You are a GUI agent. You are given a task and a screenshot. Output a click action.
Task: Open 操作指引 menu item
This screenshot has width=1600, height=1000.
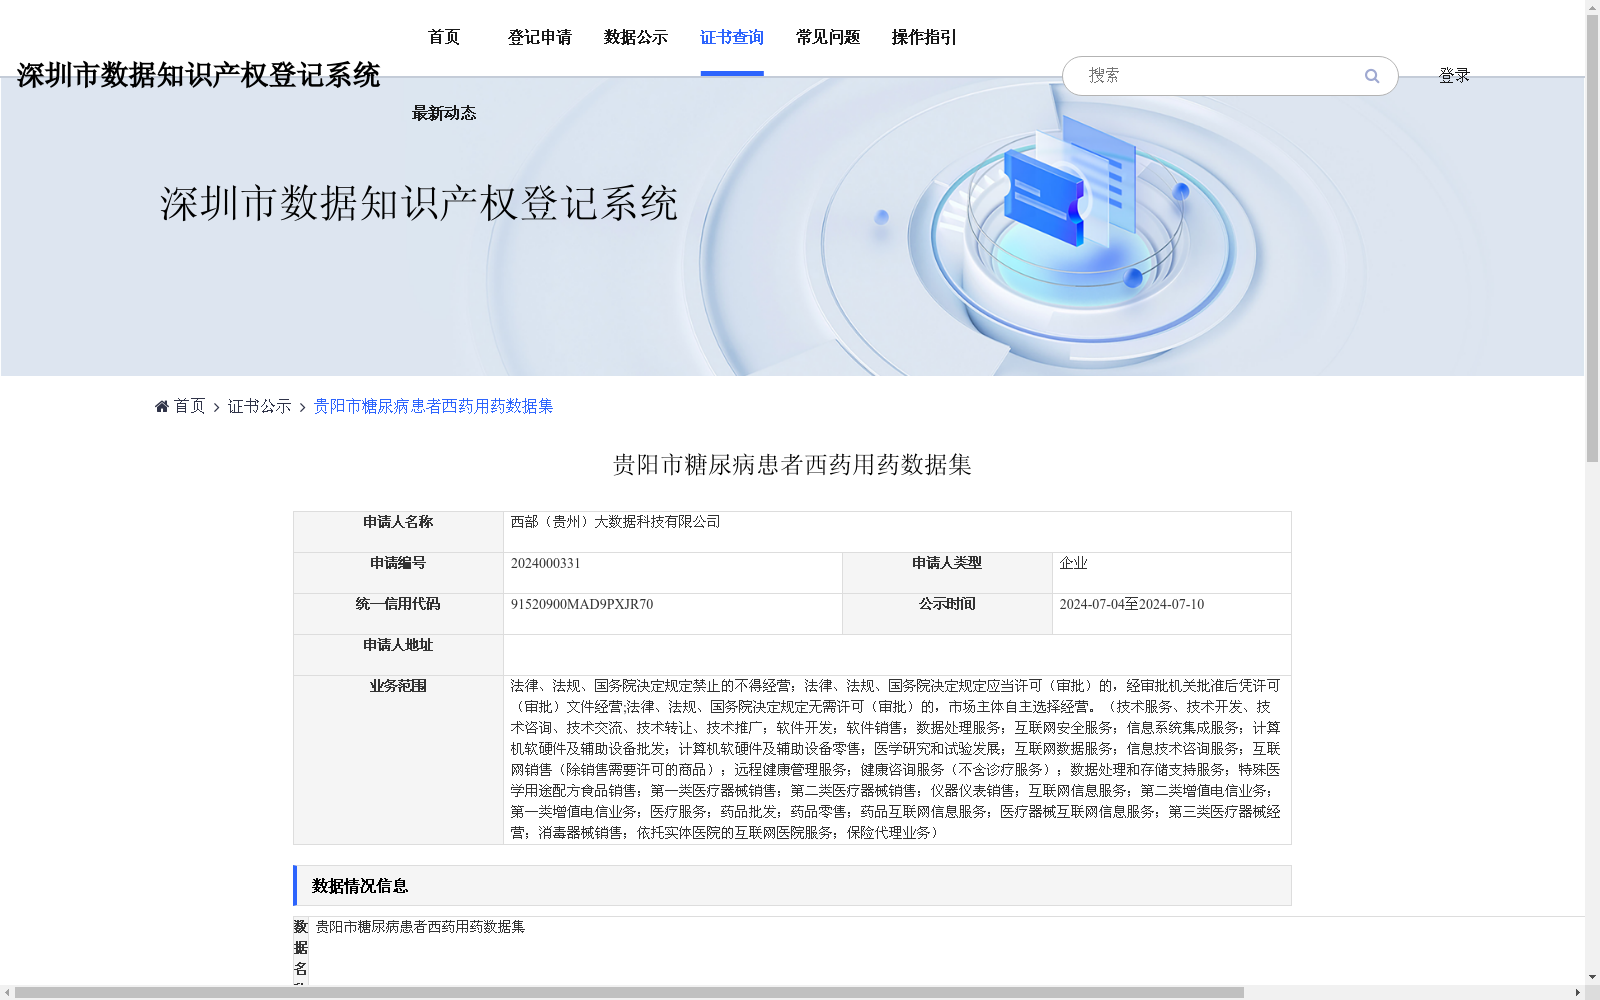tap(924, 37)
